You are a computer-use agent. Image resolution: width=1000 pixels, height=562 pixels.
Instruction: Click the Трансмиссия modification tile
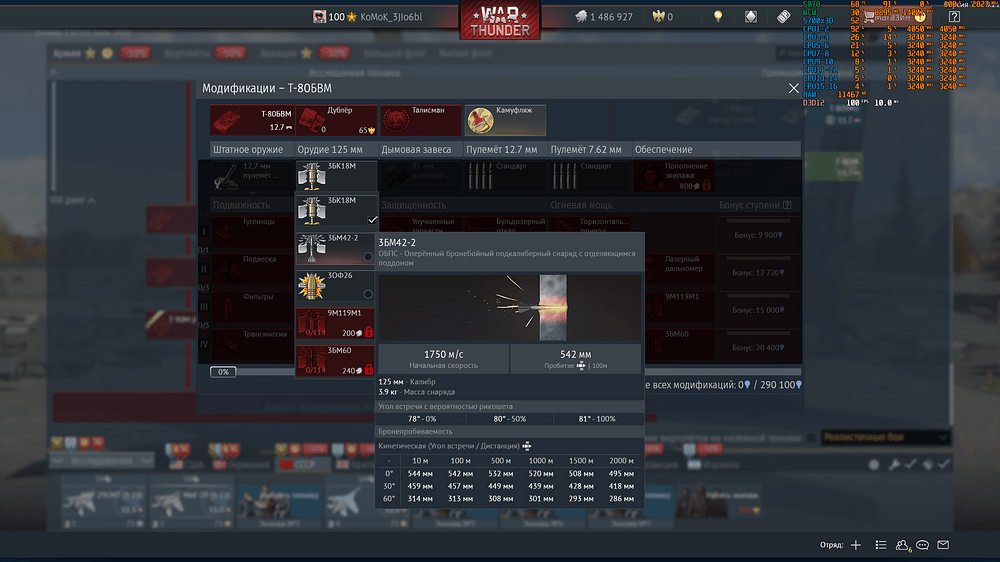point(252,345)
